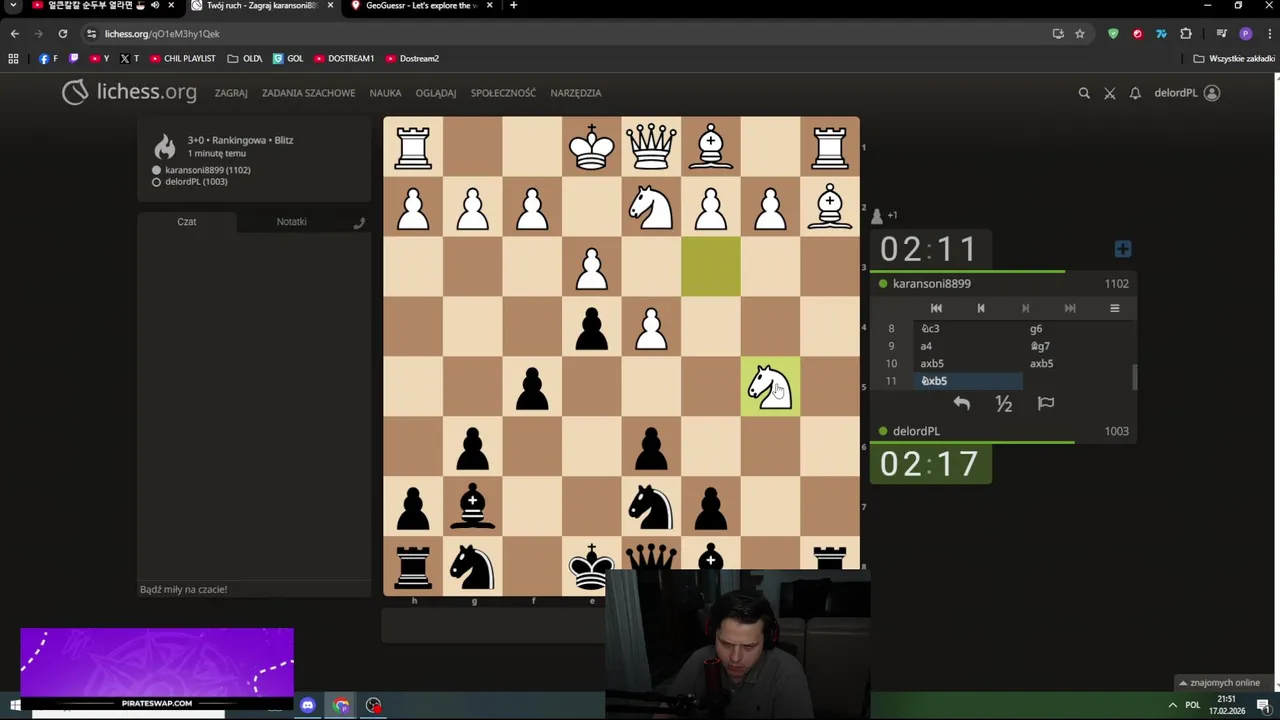Open challenges crossed swords icon
Screen dimensions: 1280x720
click(x=1110, y=93)
